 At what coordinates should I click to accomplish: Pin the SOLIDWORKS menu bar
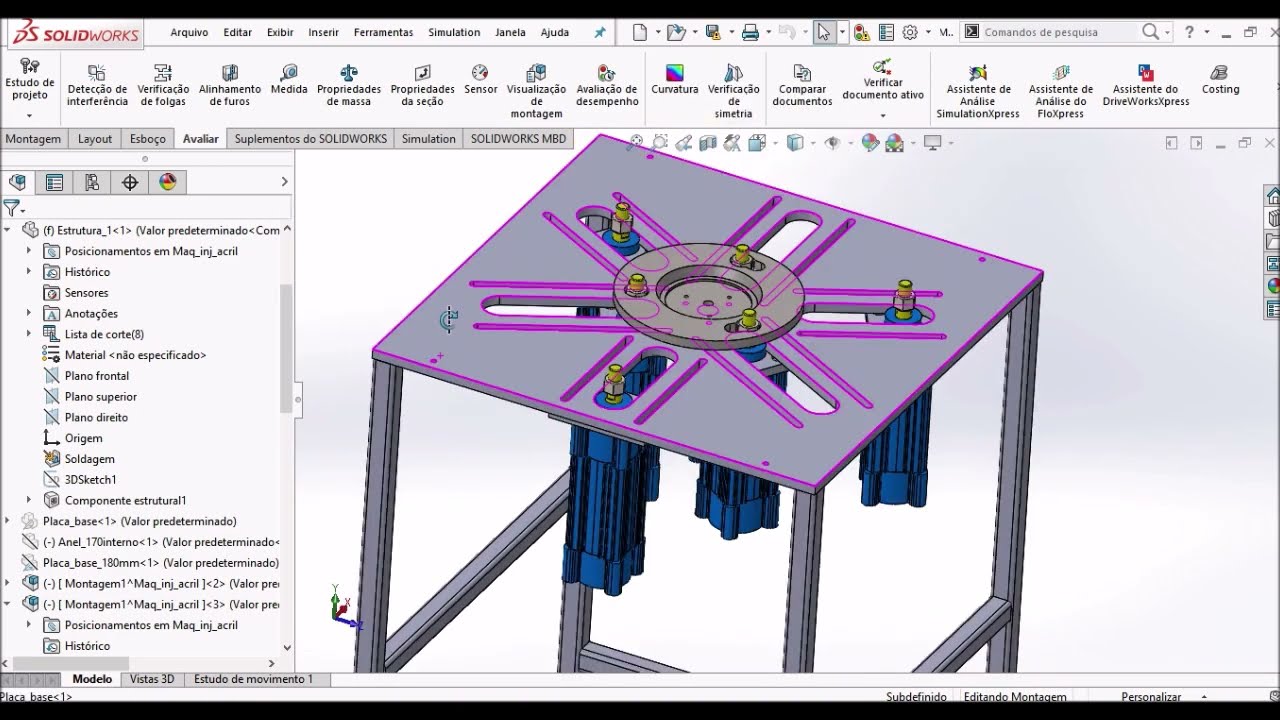pos(600,32)
